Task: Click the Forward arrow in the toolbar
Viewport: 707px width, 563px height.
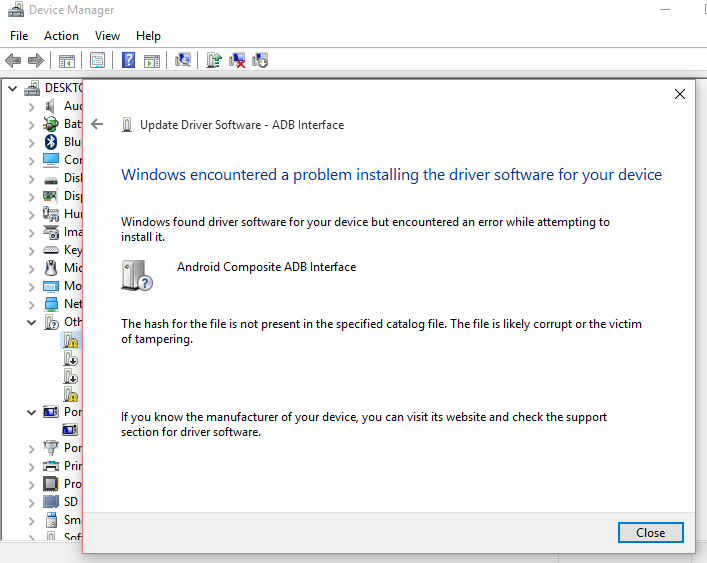Action: point(36,60)
